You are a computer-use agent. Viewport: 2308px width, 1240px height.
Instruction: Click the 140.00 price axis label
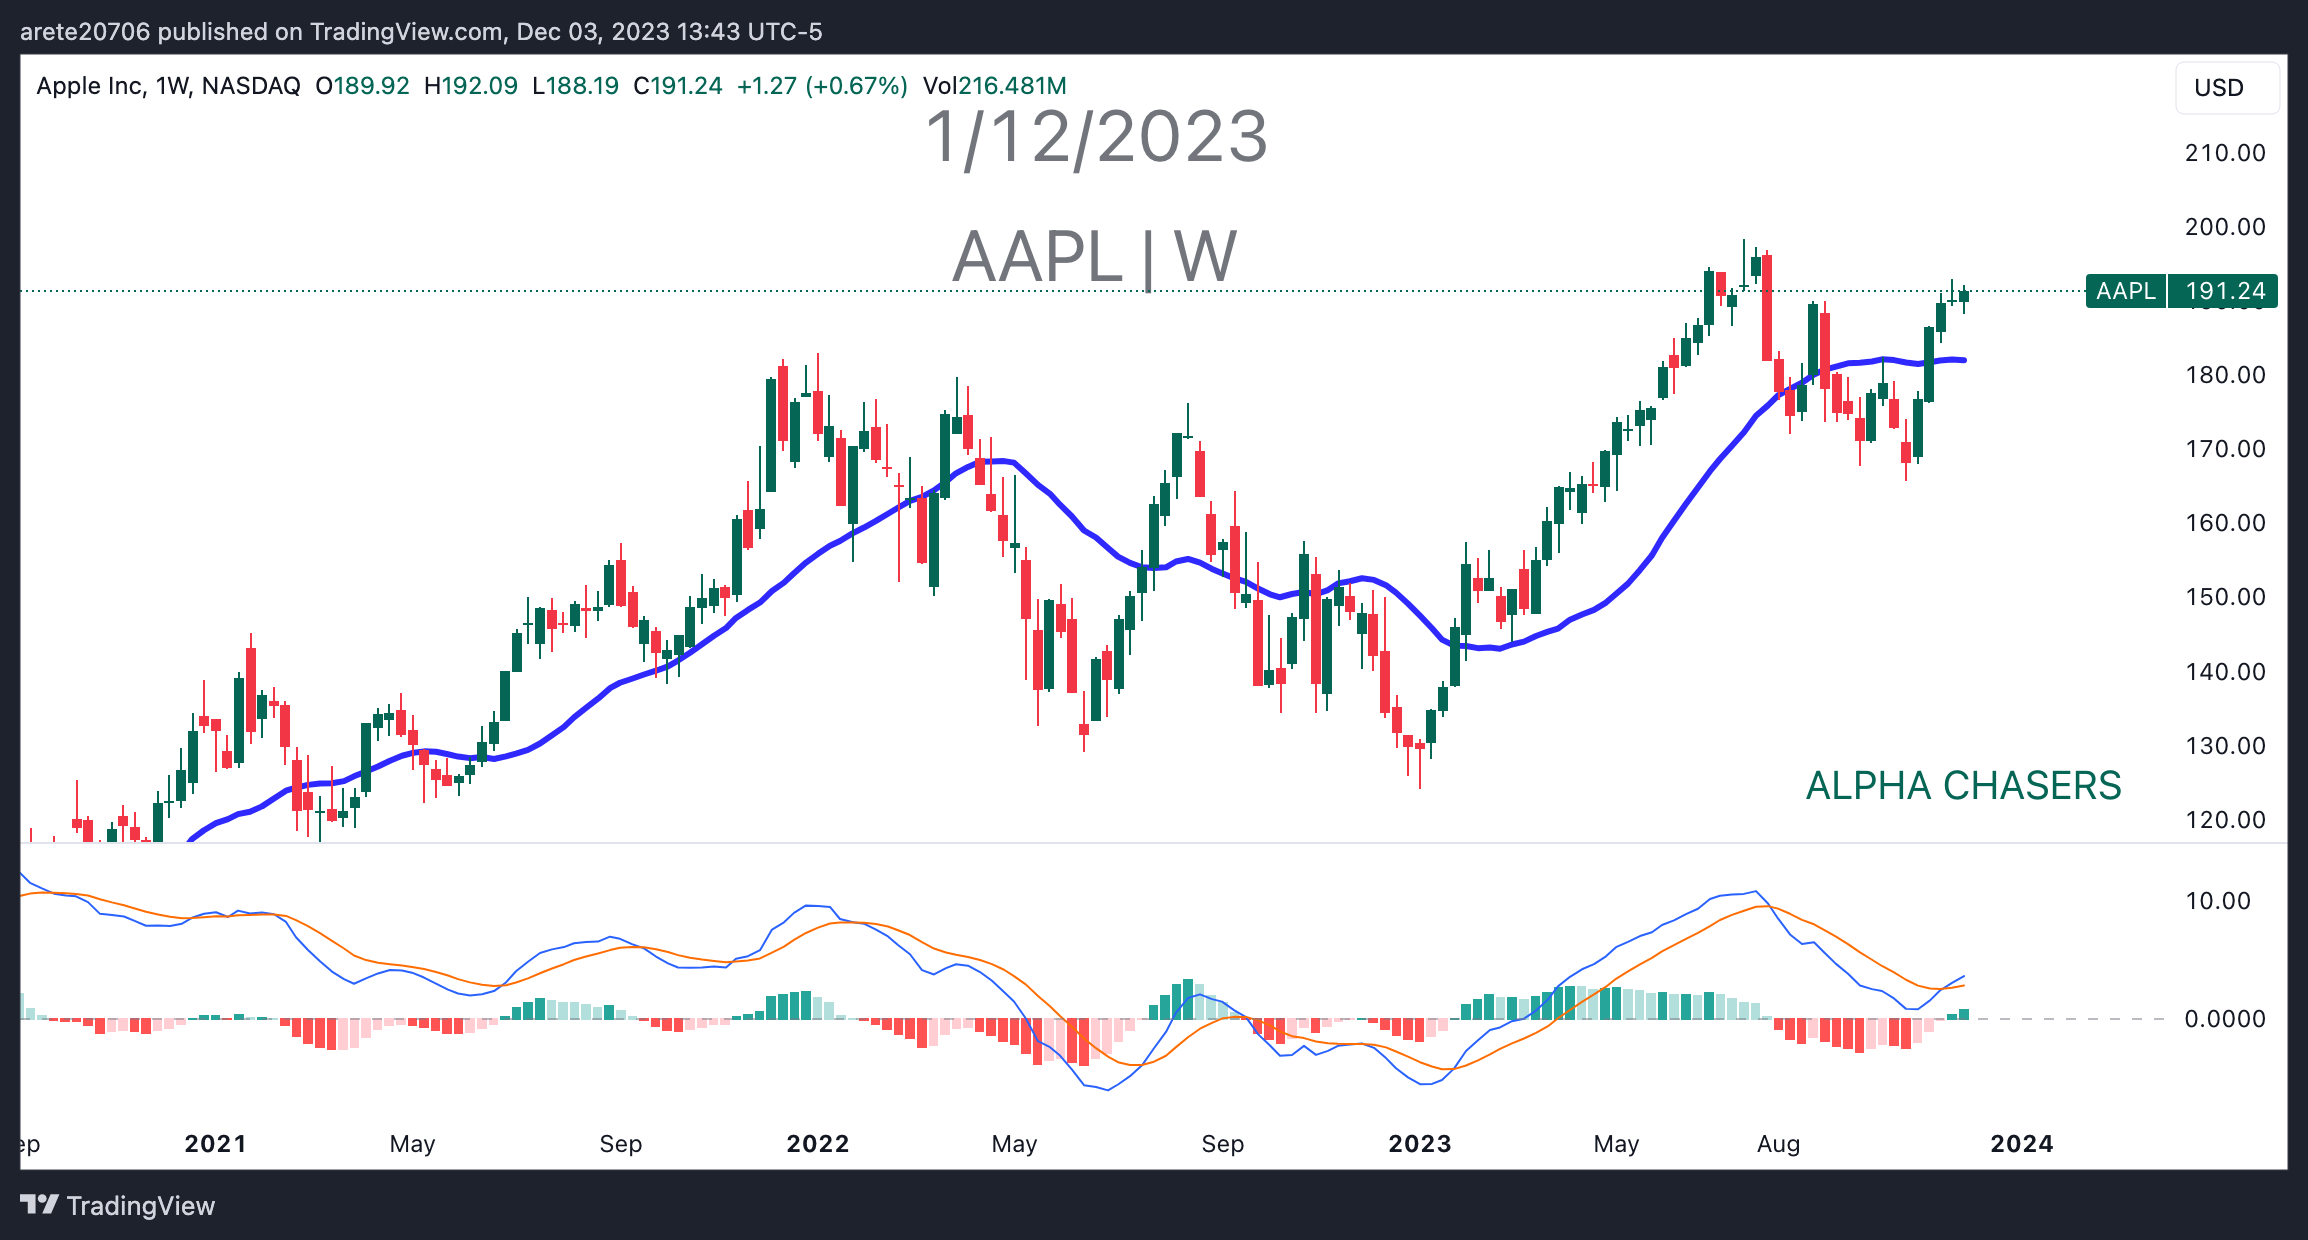coord(2225,672)
